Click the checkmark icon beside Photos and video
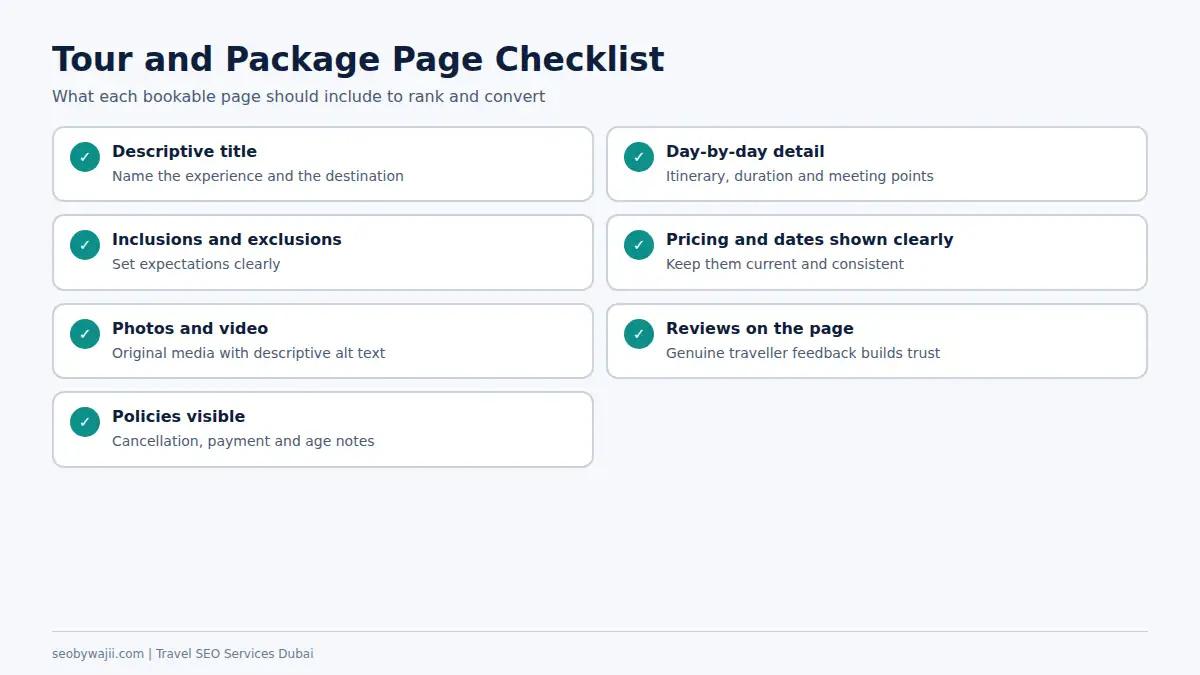Viewport: 1200px width, 675px height. (x=85, y=334)
